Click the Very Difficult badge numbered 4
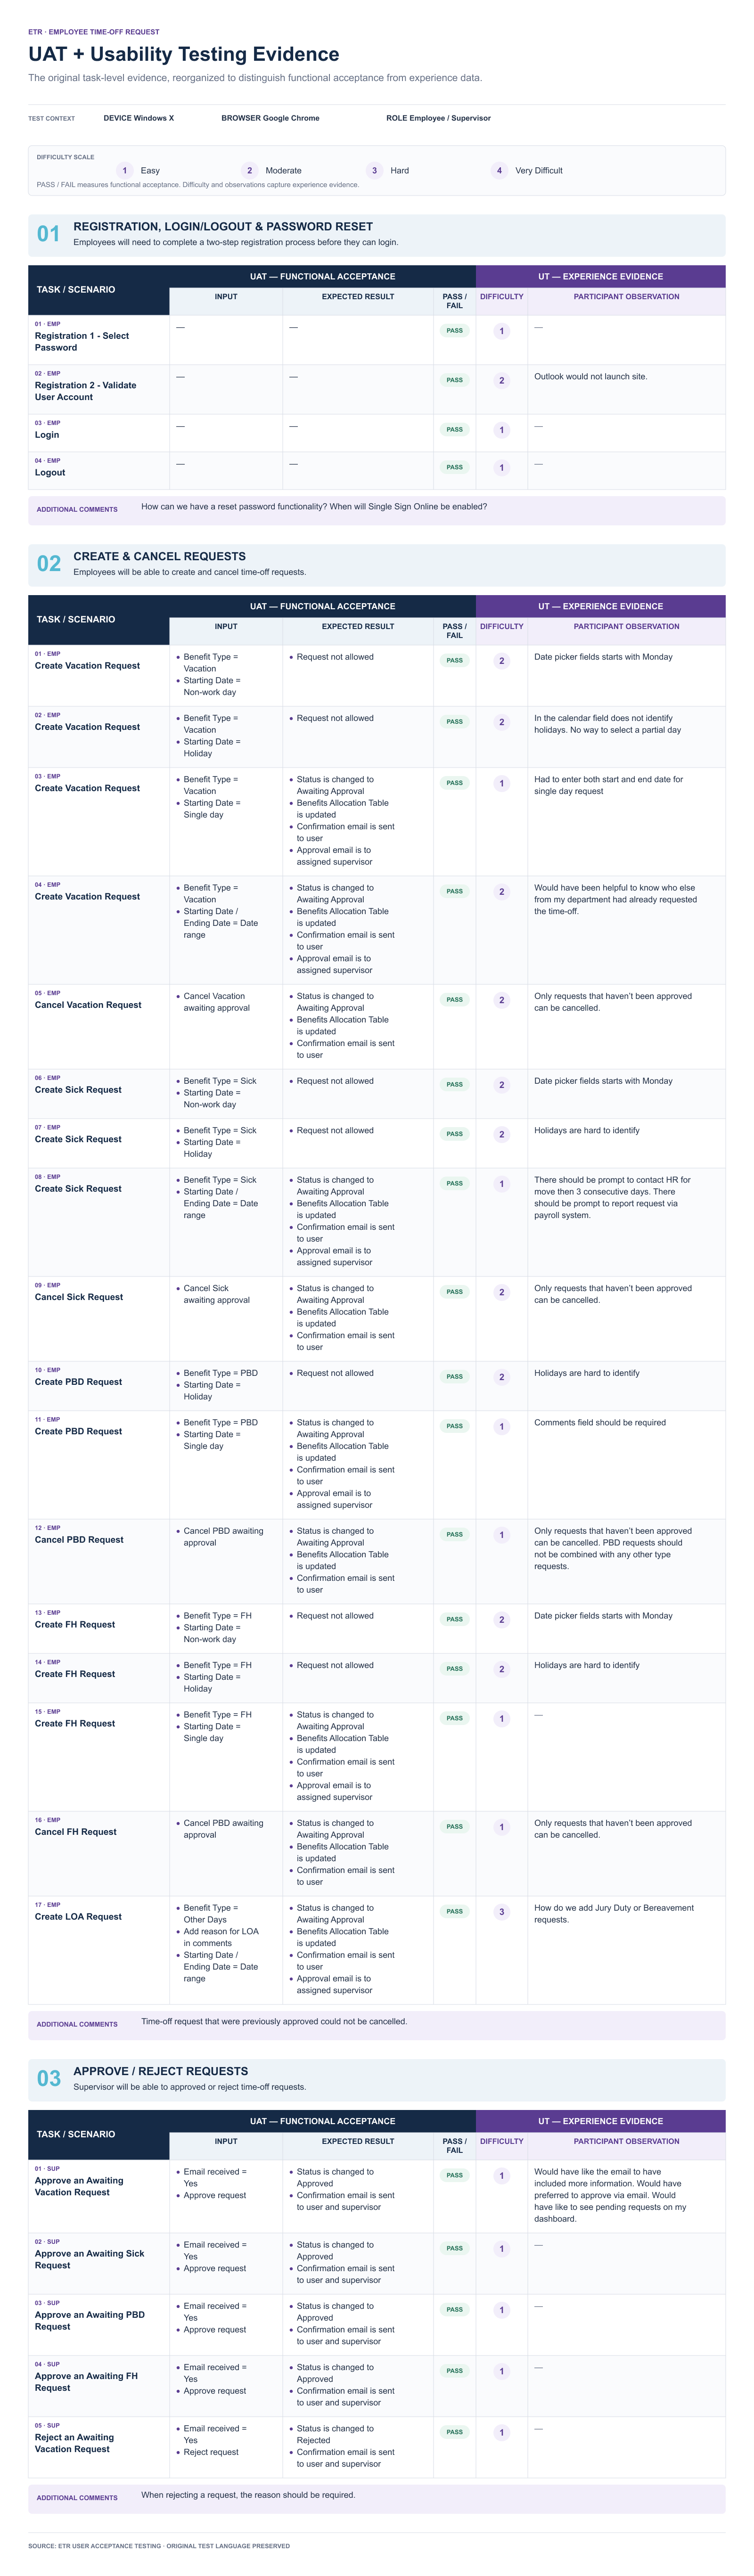The width and height of the screenshot is (754, 2576). coord(499,171)
